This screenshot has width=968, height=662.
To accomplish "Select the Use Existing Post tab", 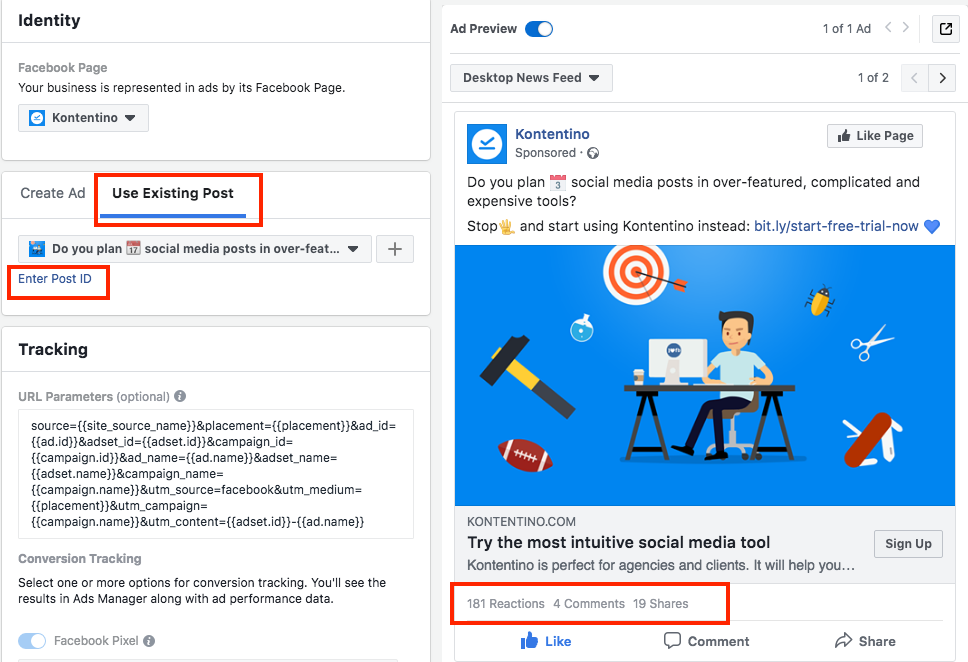I will click(x=173, y=193).
